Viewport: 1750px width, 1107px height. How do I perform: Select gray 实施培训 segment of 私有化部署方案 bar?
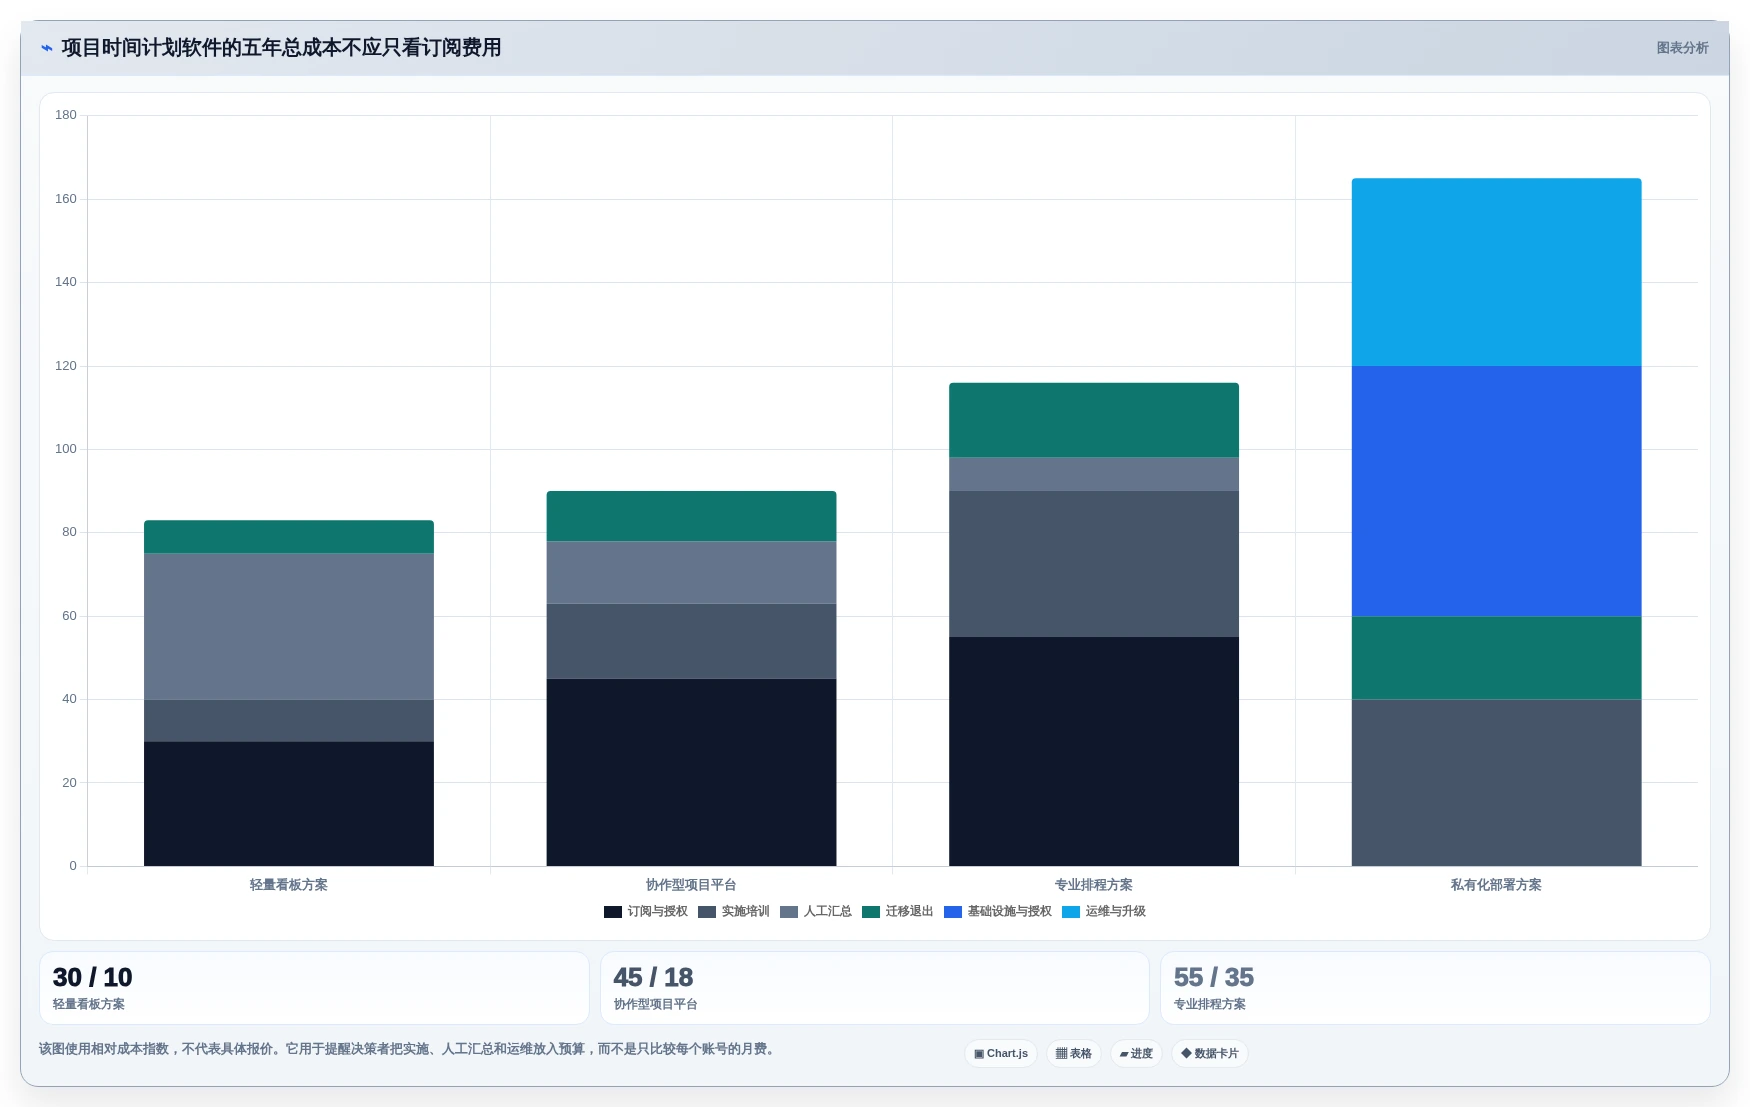1496,782
